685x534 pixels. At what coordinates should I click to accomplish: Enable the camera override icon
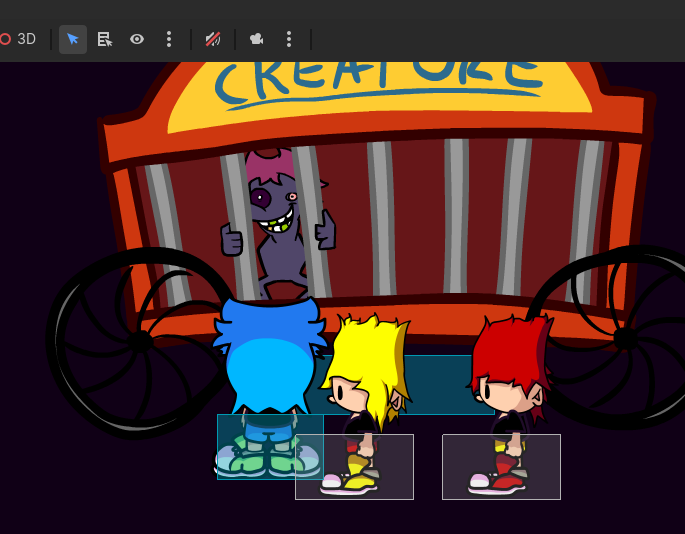[x=256, y=39]
